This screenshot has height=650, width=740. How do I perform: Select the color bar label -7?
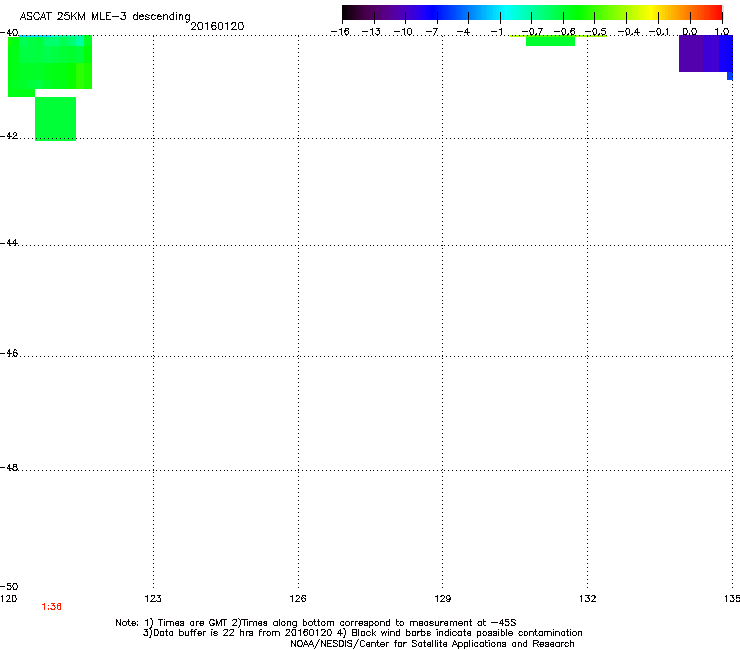pos(432,32)
